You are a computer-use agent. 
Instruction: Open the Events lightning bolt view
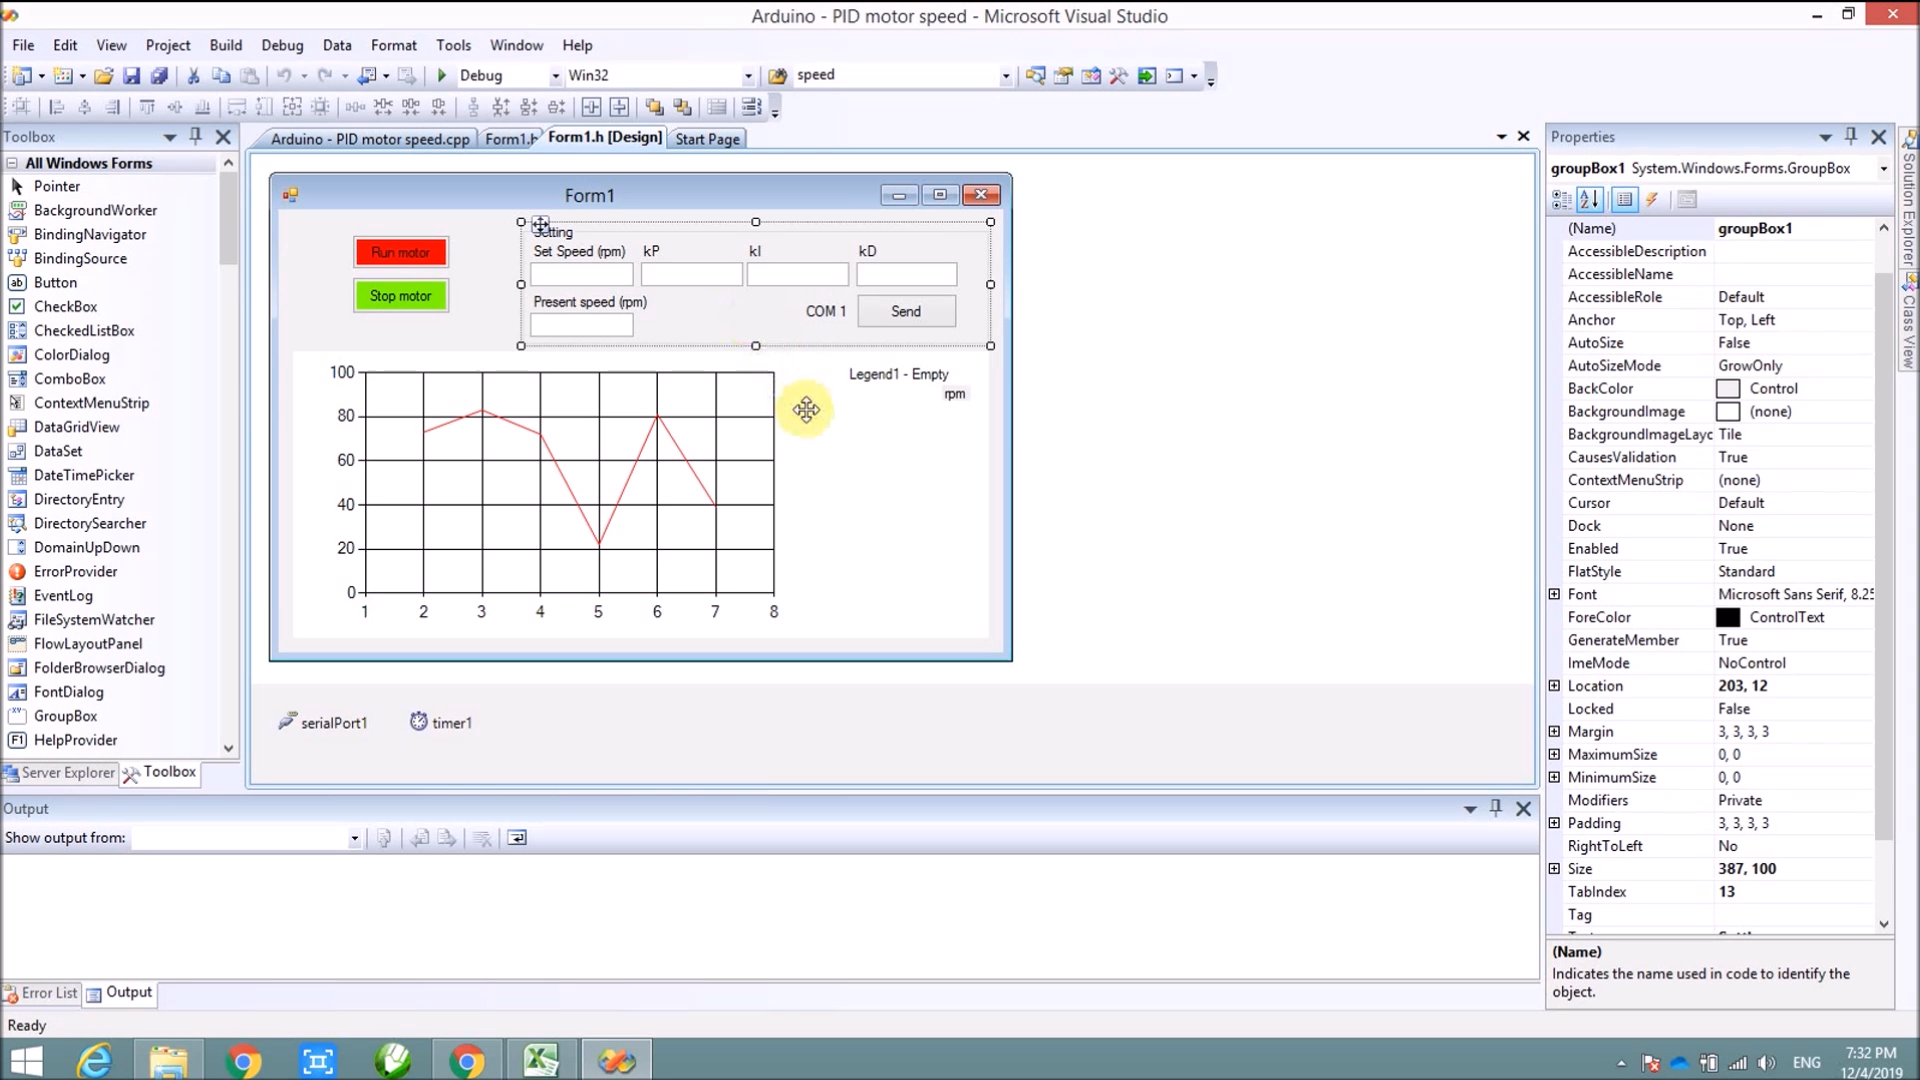click(x=1652, y=199)
